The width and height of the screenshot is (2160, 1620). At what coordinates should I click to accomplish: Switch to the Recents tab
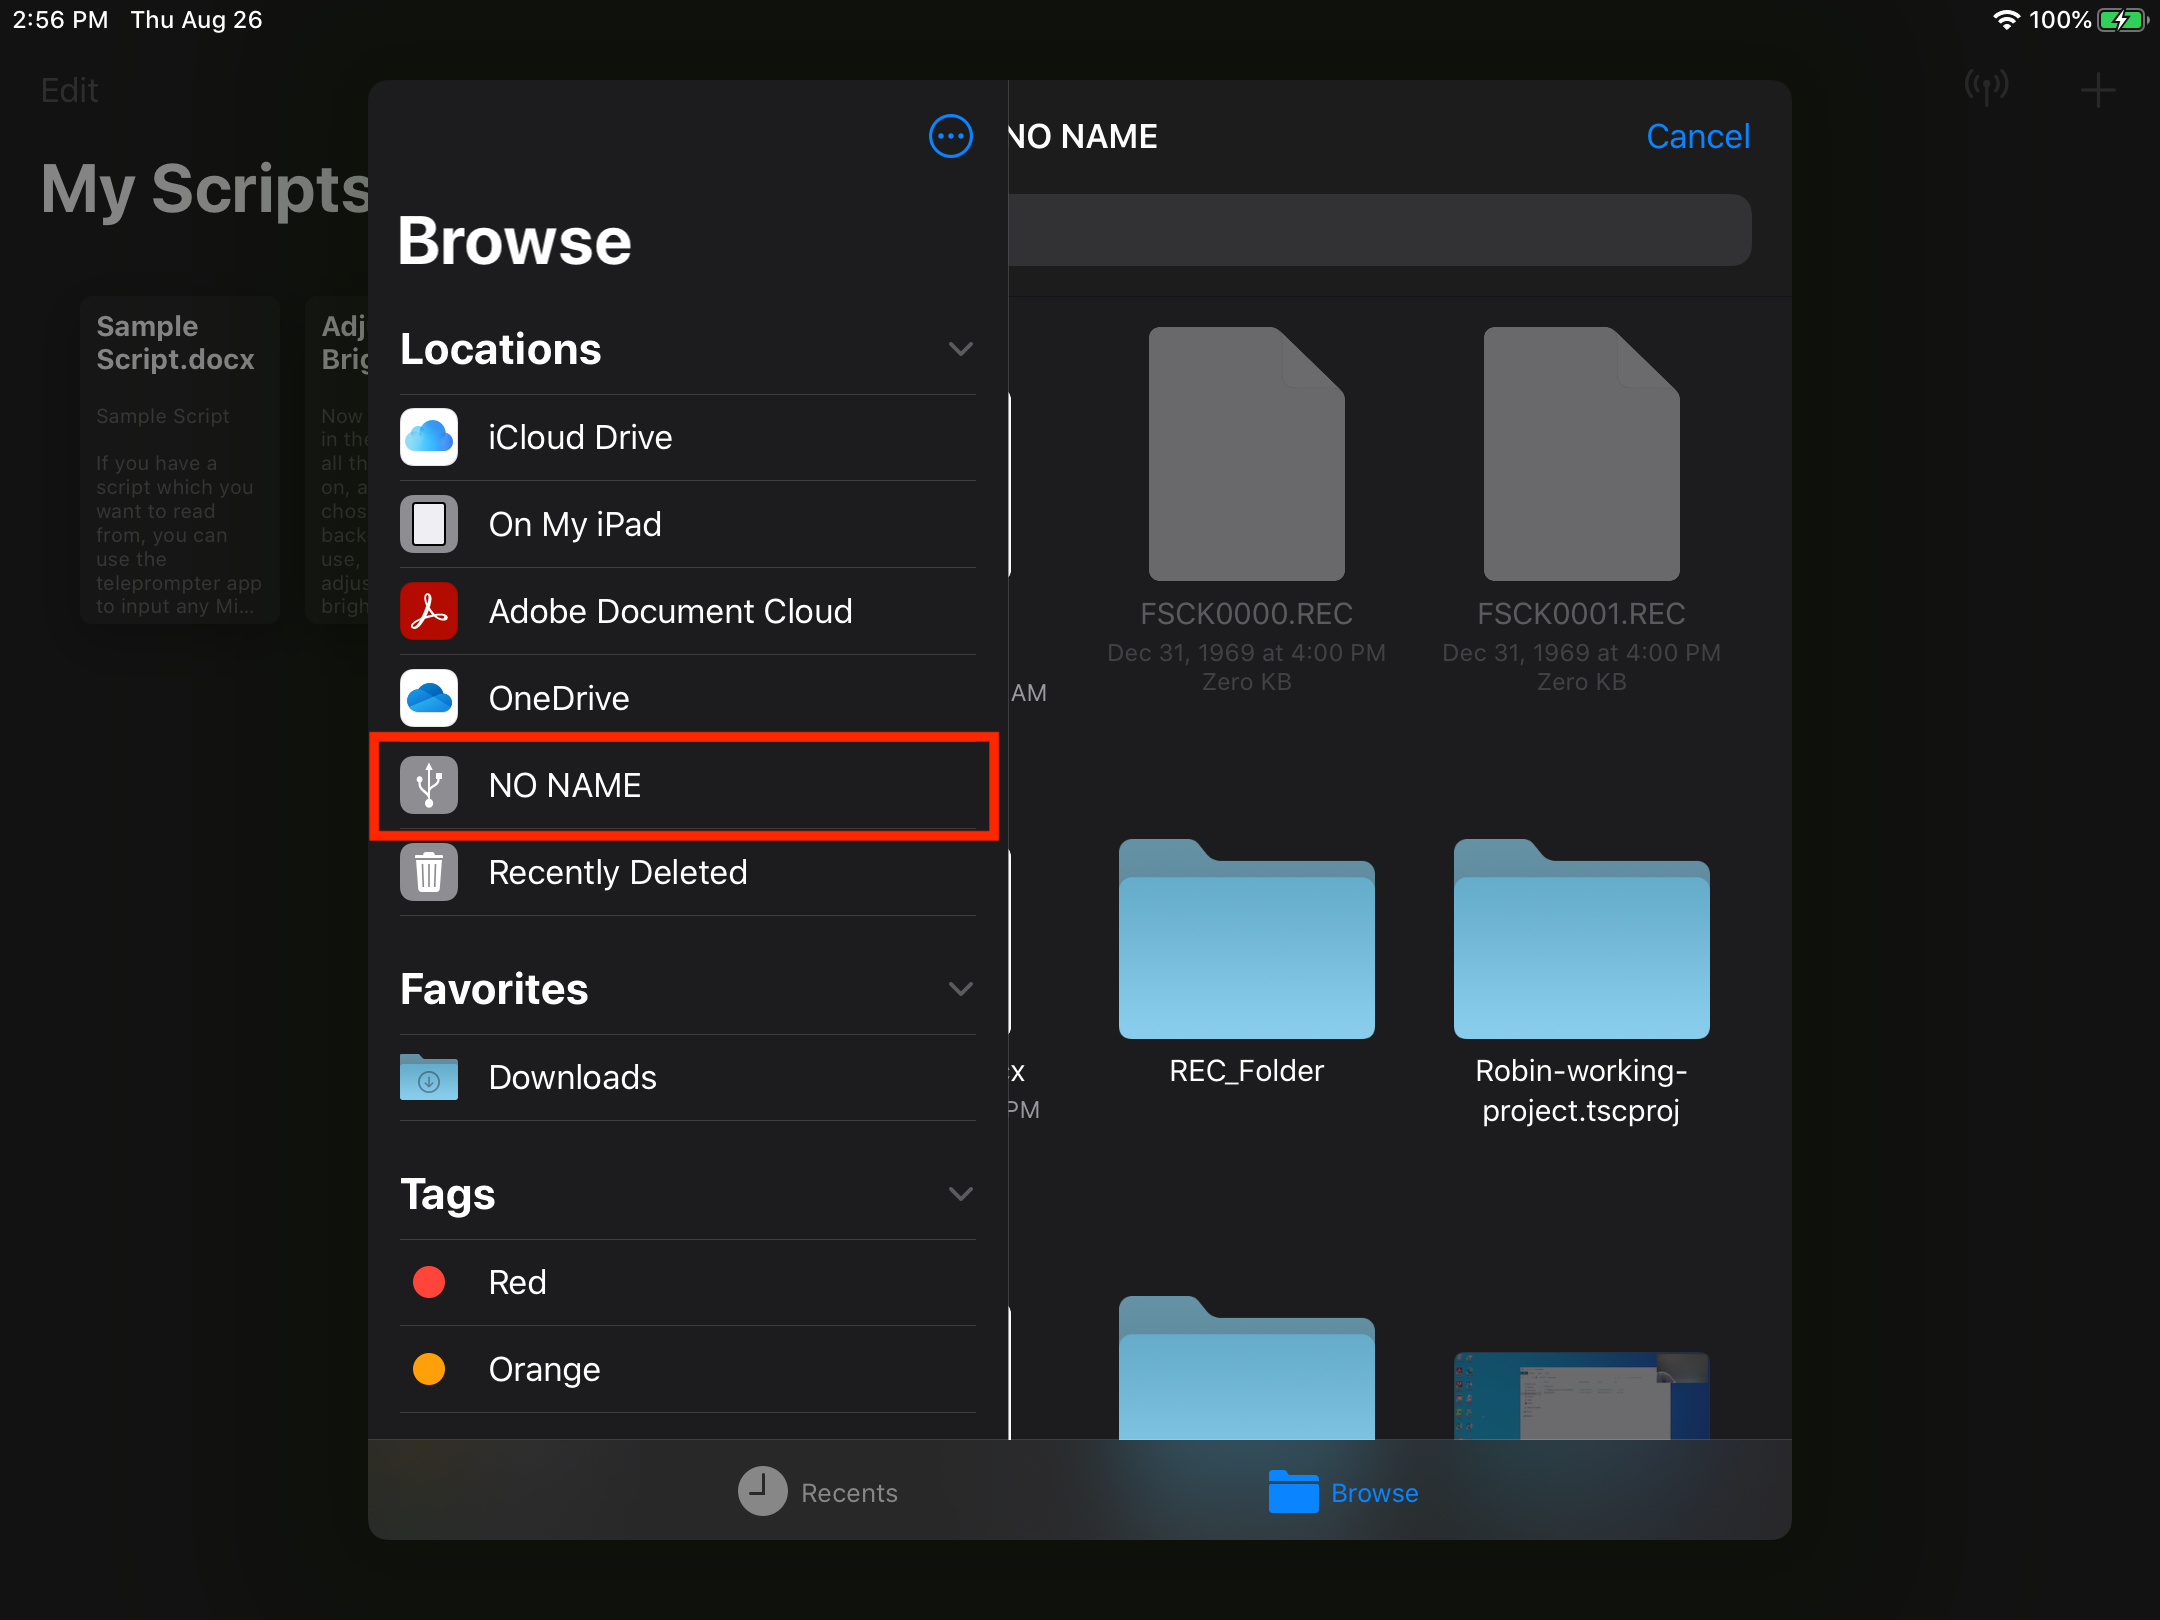pos(818,1492)
